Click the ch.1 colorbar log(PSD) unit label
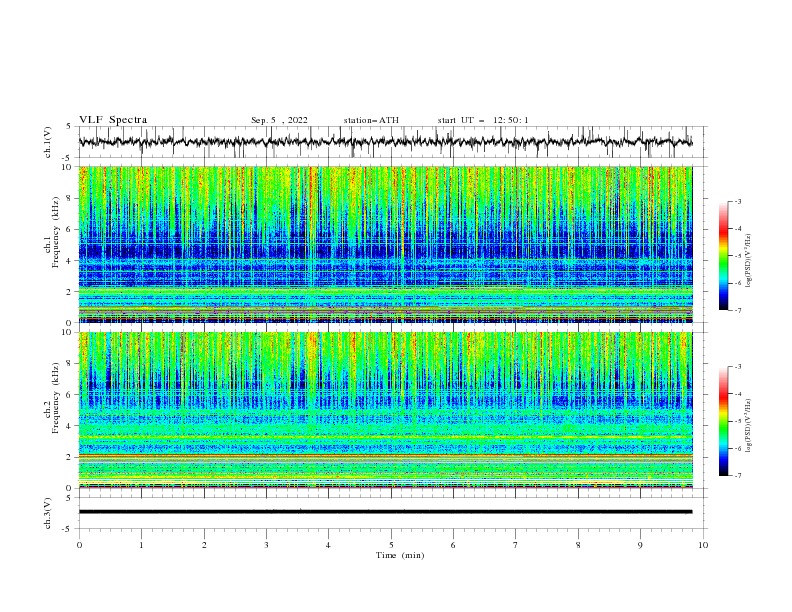The height and width of the screenshot is (612, 792). (x=750, y=261)
